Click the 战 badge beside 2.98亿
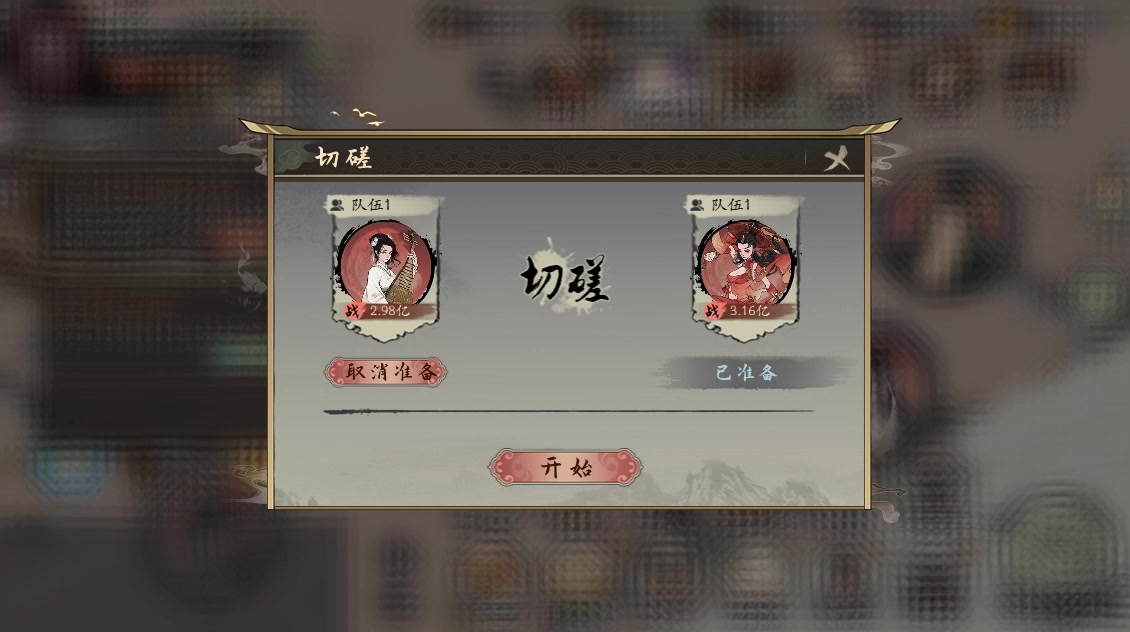The image size is (1130, 632). tap(352, 311)
